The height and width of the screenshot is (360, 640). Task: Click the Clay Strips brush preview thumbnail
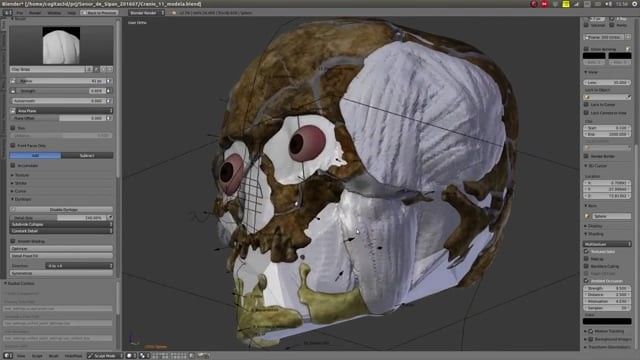61,45
